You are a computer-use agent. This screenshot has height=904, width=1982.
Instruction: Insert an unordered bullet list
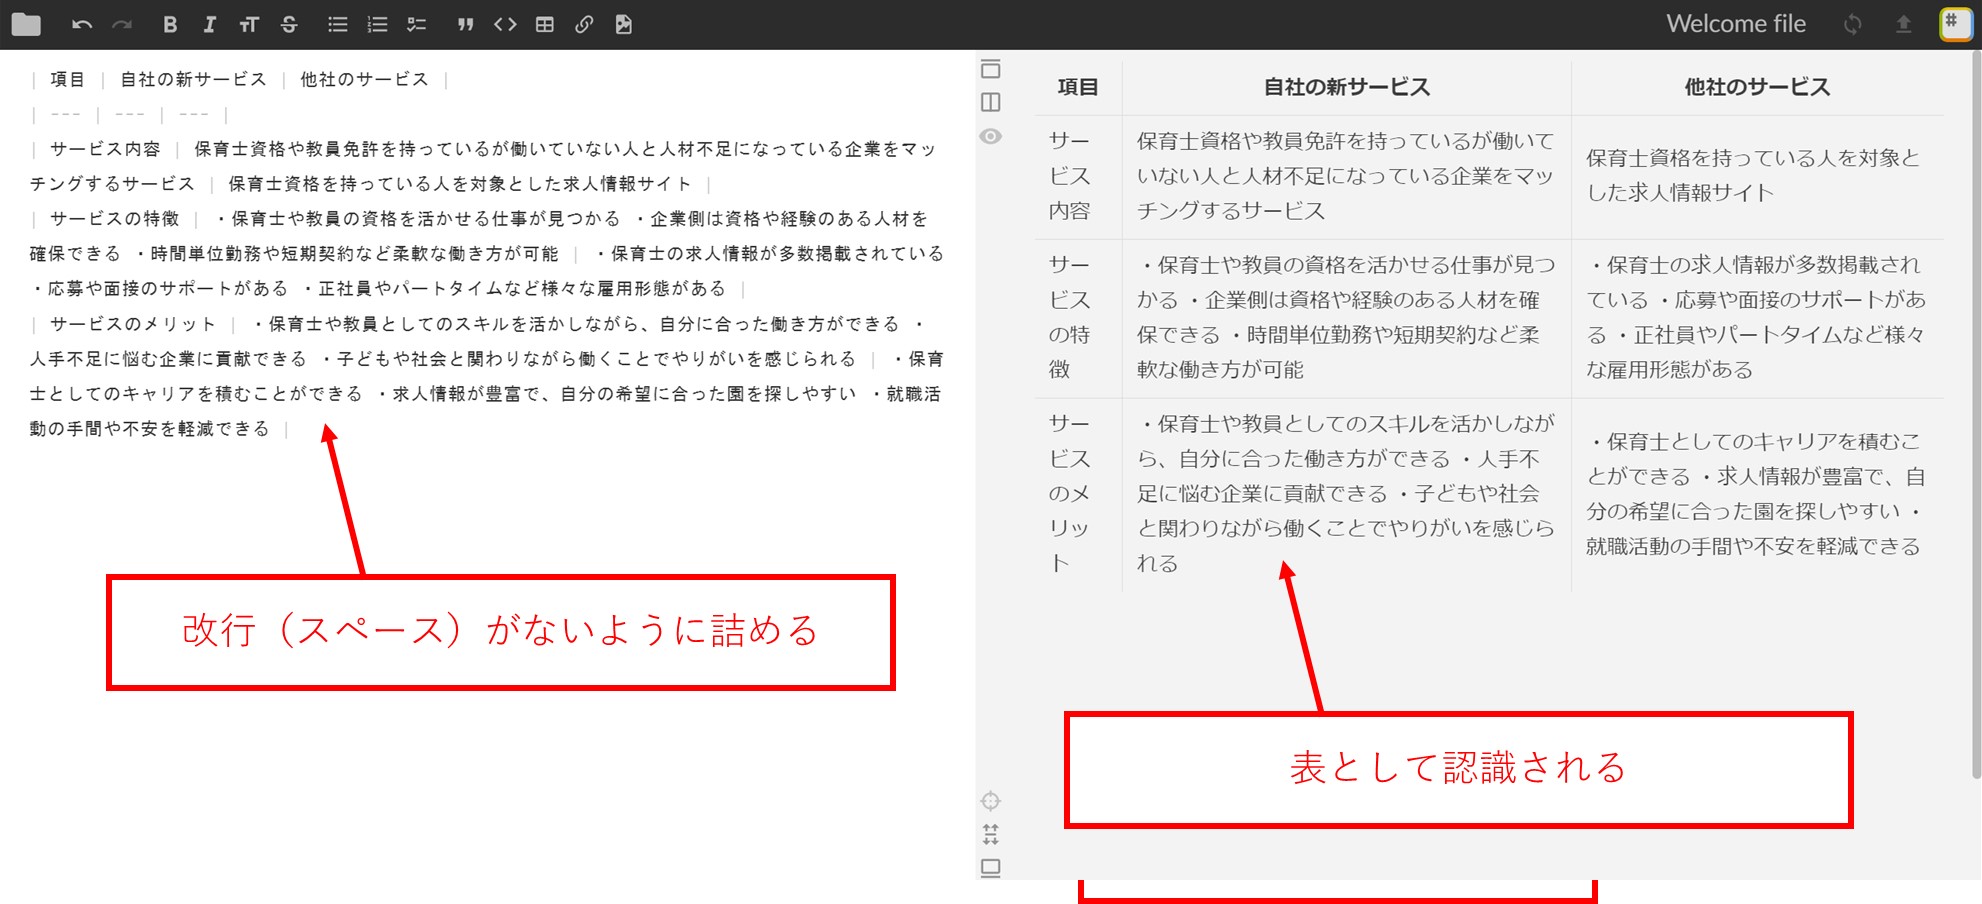338,25
